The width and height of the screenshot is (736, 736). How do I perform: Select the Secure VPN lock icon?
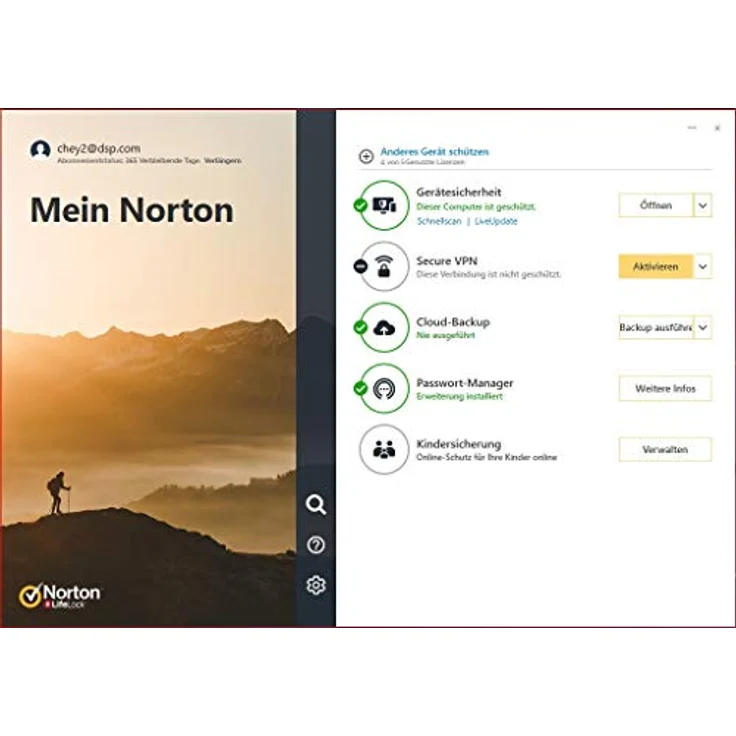click(384, 266)
